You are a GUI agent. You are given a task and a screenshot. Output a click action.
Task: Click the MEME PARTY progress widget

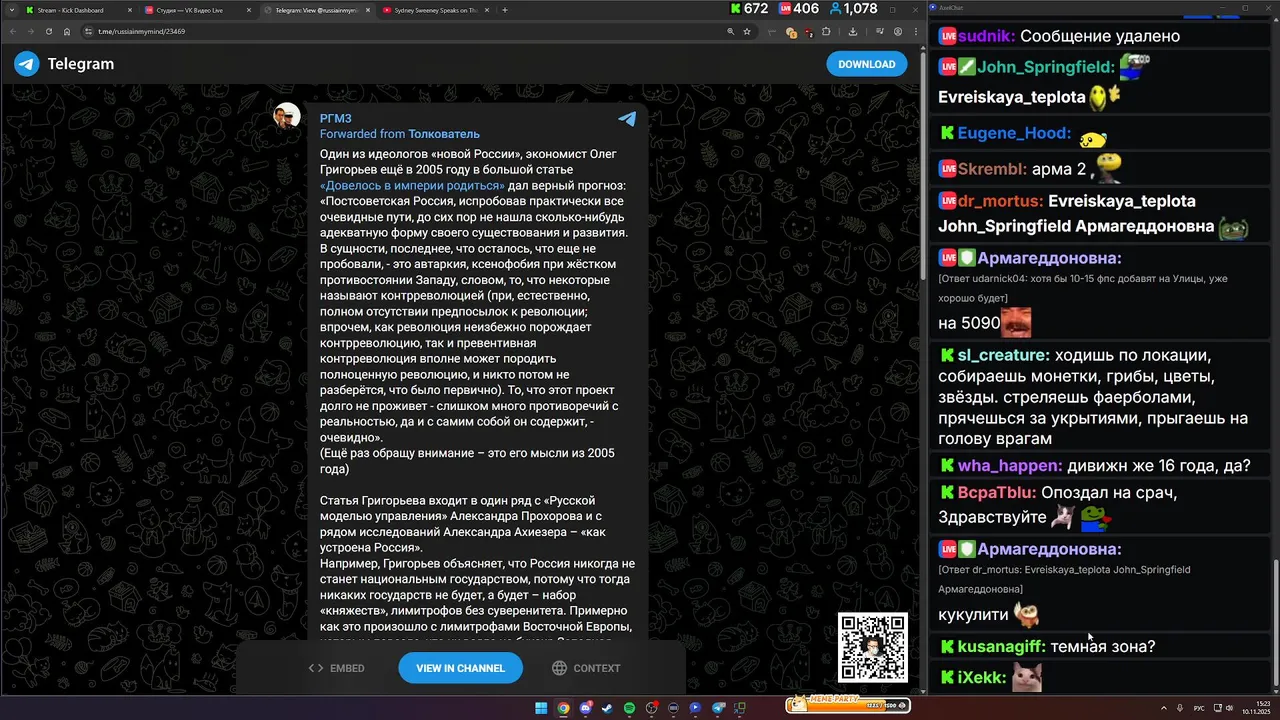point(847,705)
